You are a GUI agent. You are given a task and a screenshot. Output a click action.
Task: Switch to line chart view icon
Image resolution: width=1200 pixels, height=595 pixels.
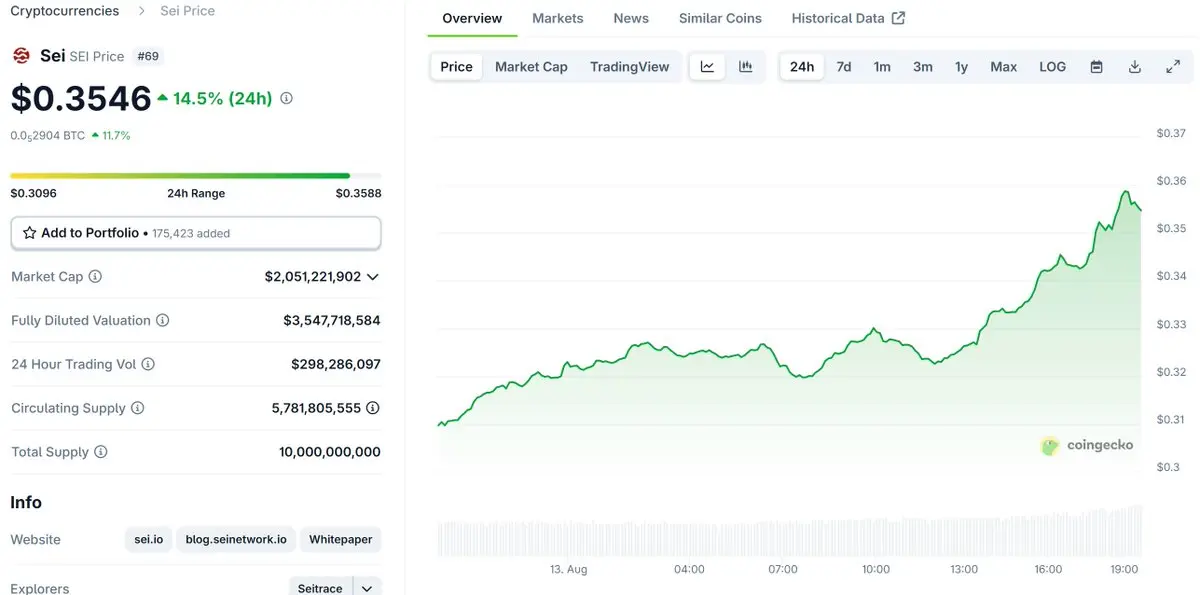point(707,67)
